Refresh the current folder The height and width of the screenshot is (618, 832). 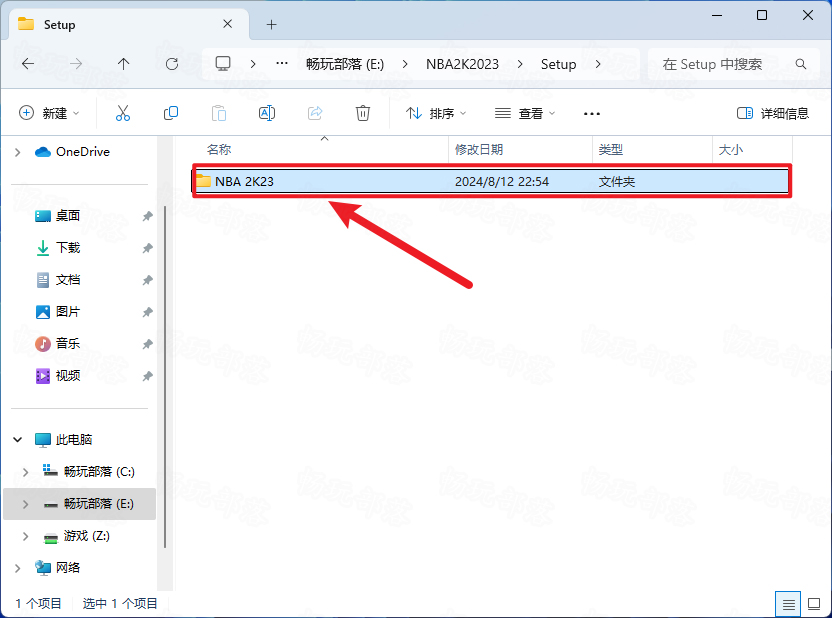[x=172, y=64]
